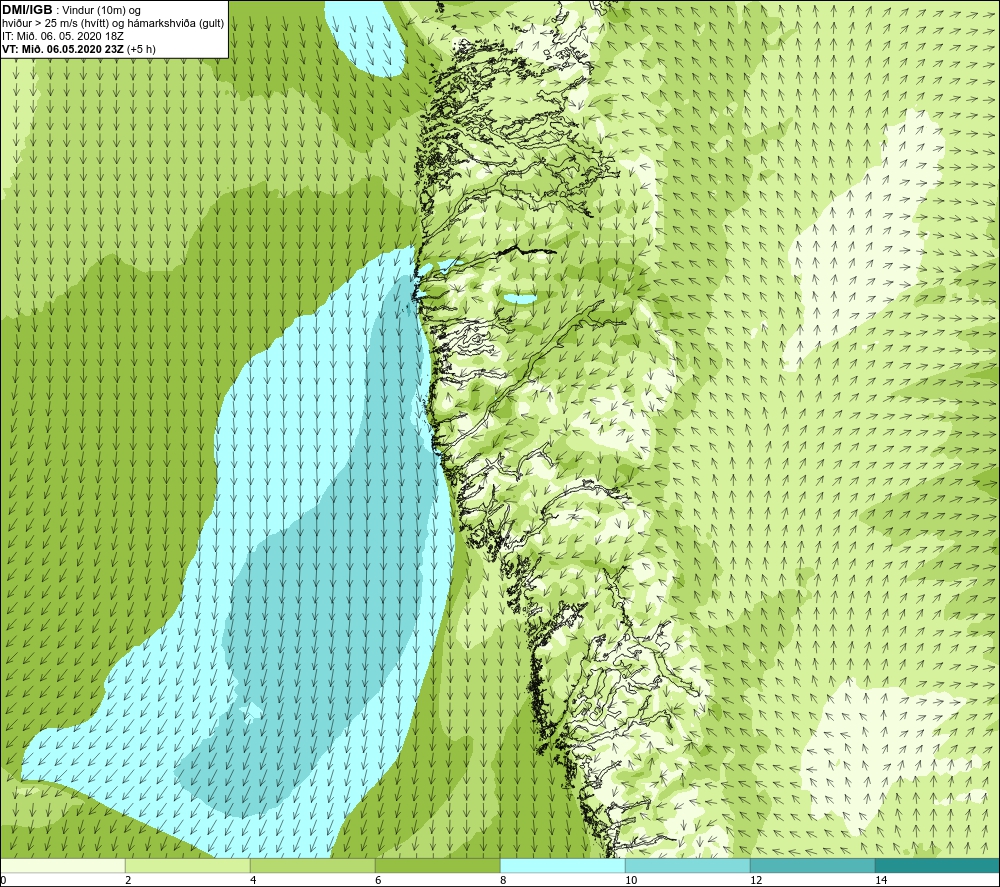Click the '14' label on the color scale
This screenshot has height=887, width=1000.
(881, 881)
